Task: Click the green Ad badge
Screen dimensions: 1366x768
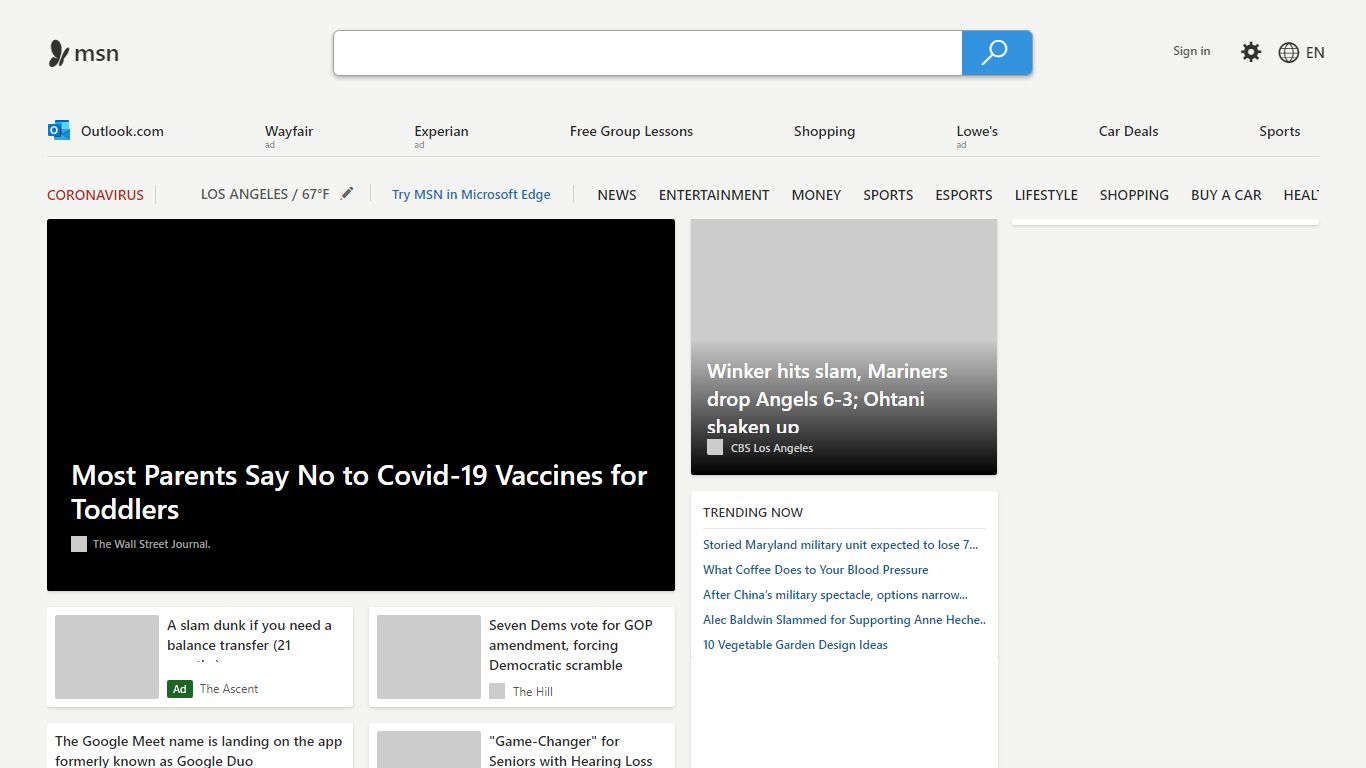Action: [x=180, y=689]
